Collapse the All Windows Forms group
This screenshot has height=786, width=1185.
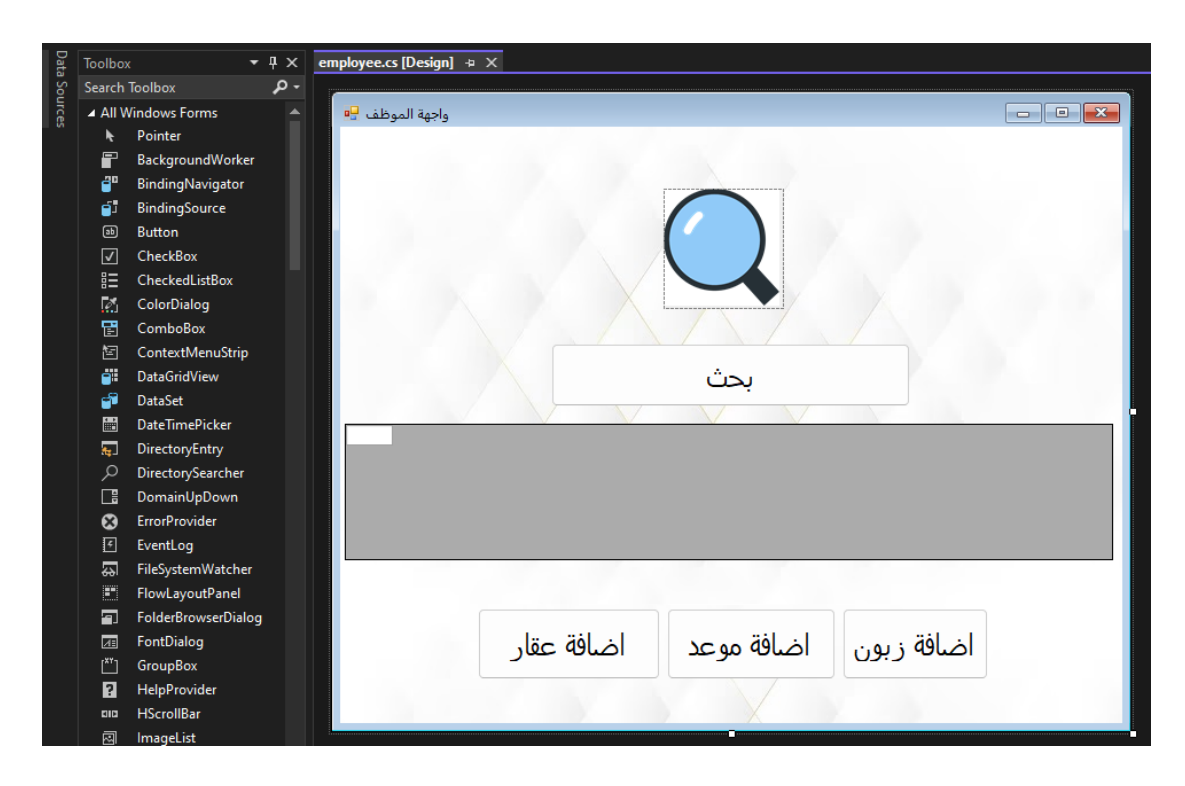tap(92, 113)
